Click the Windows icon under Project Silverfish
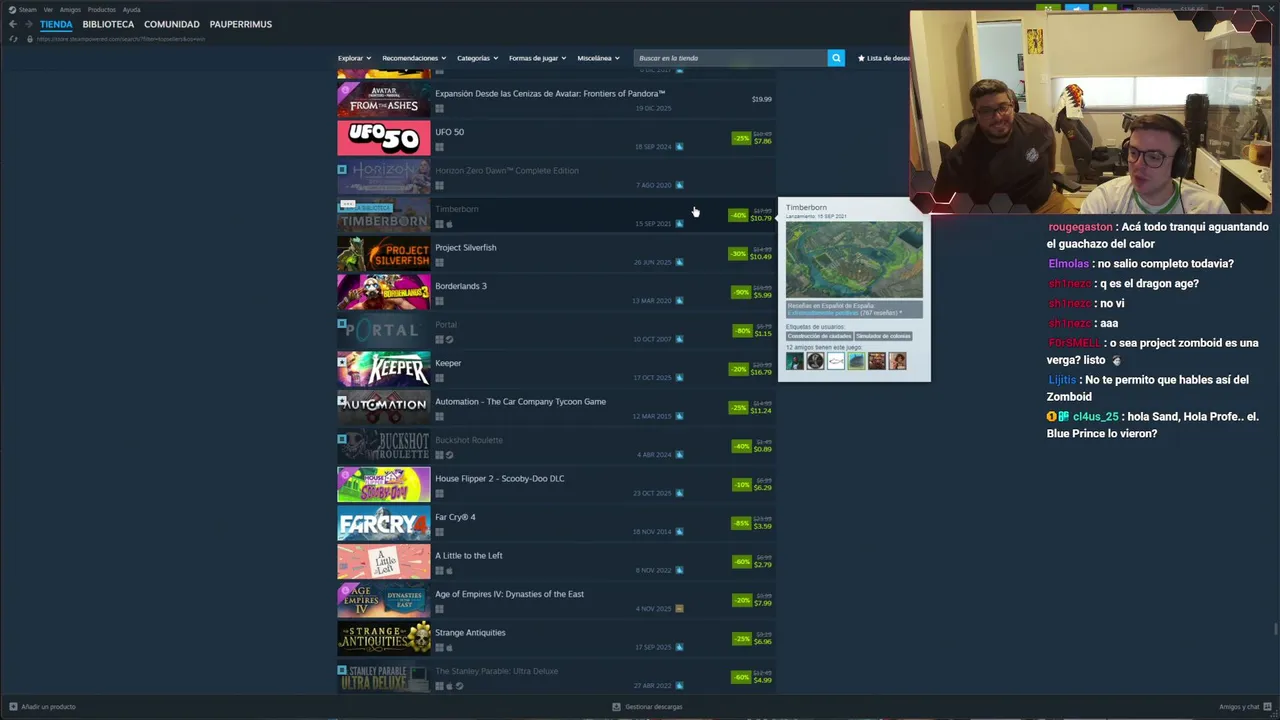1280x720 pixels. click(x=439, y=262)
